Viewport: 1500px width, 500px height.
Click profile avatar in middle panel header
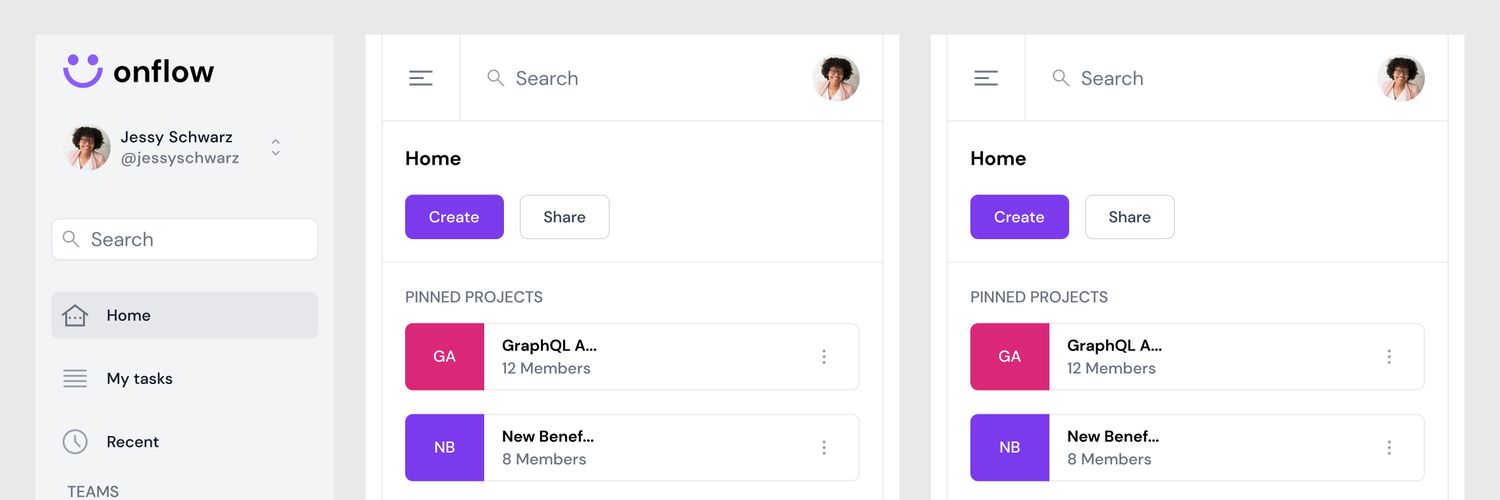[836, 78]
